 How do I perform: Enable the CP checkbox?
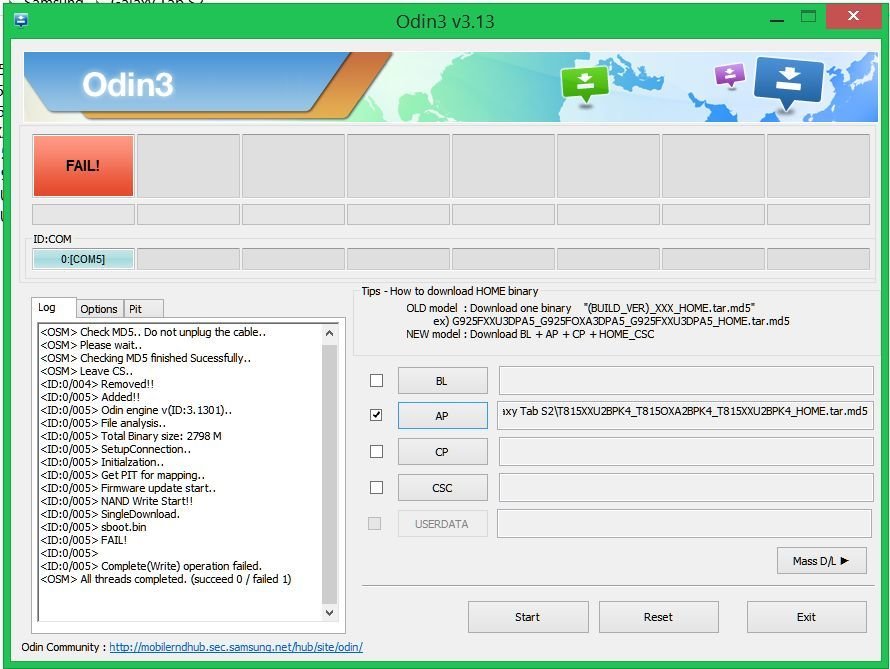[376, 452]
